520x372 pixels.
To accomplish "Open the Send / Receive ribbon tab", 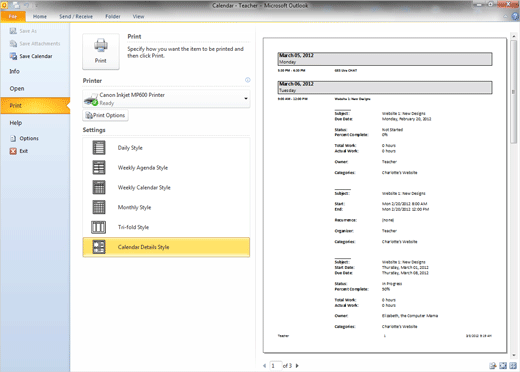I will [76, 16].
